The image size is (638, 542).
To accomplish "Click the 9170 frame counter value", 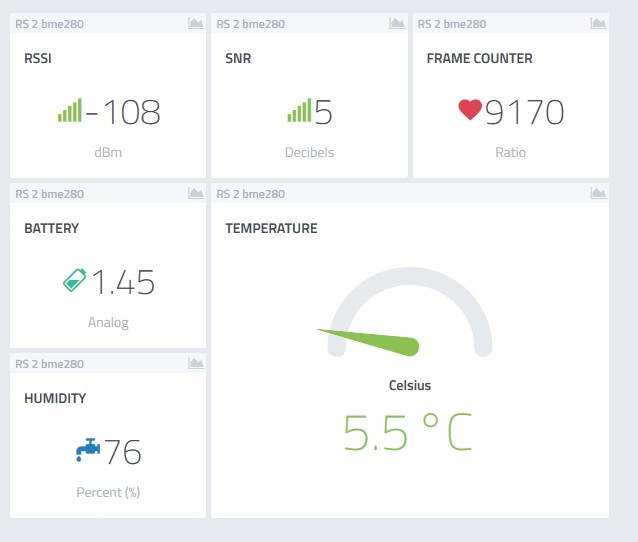I will pyautogui.click(x=525, y=112).
